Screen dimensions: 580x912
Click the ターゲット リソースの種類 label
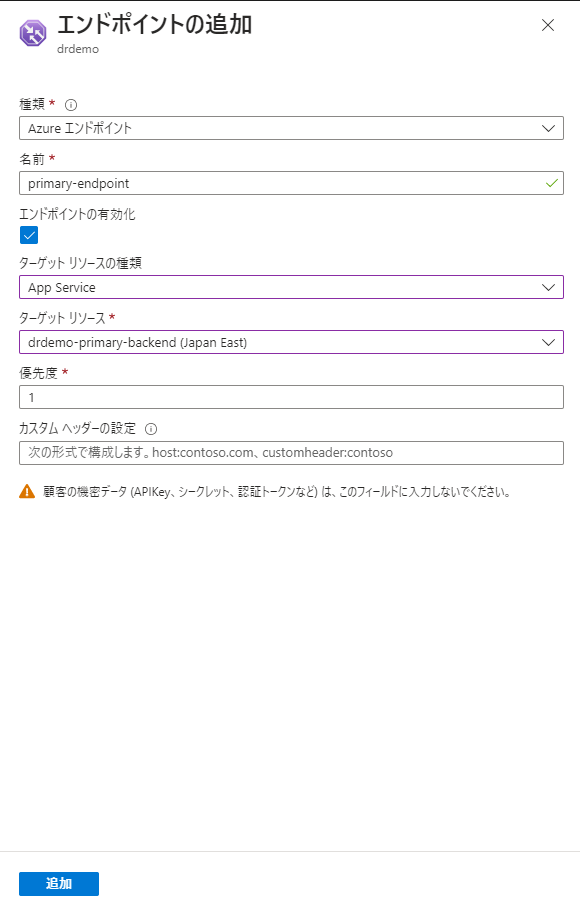[x=80, y=263]
